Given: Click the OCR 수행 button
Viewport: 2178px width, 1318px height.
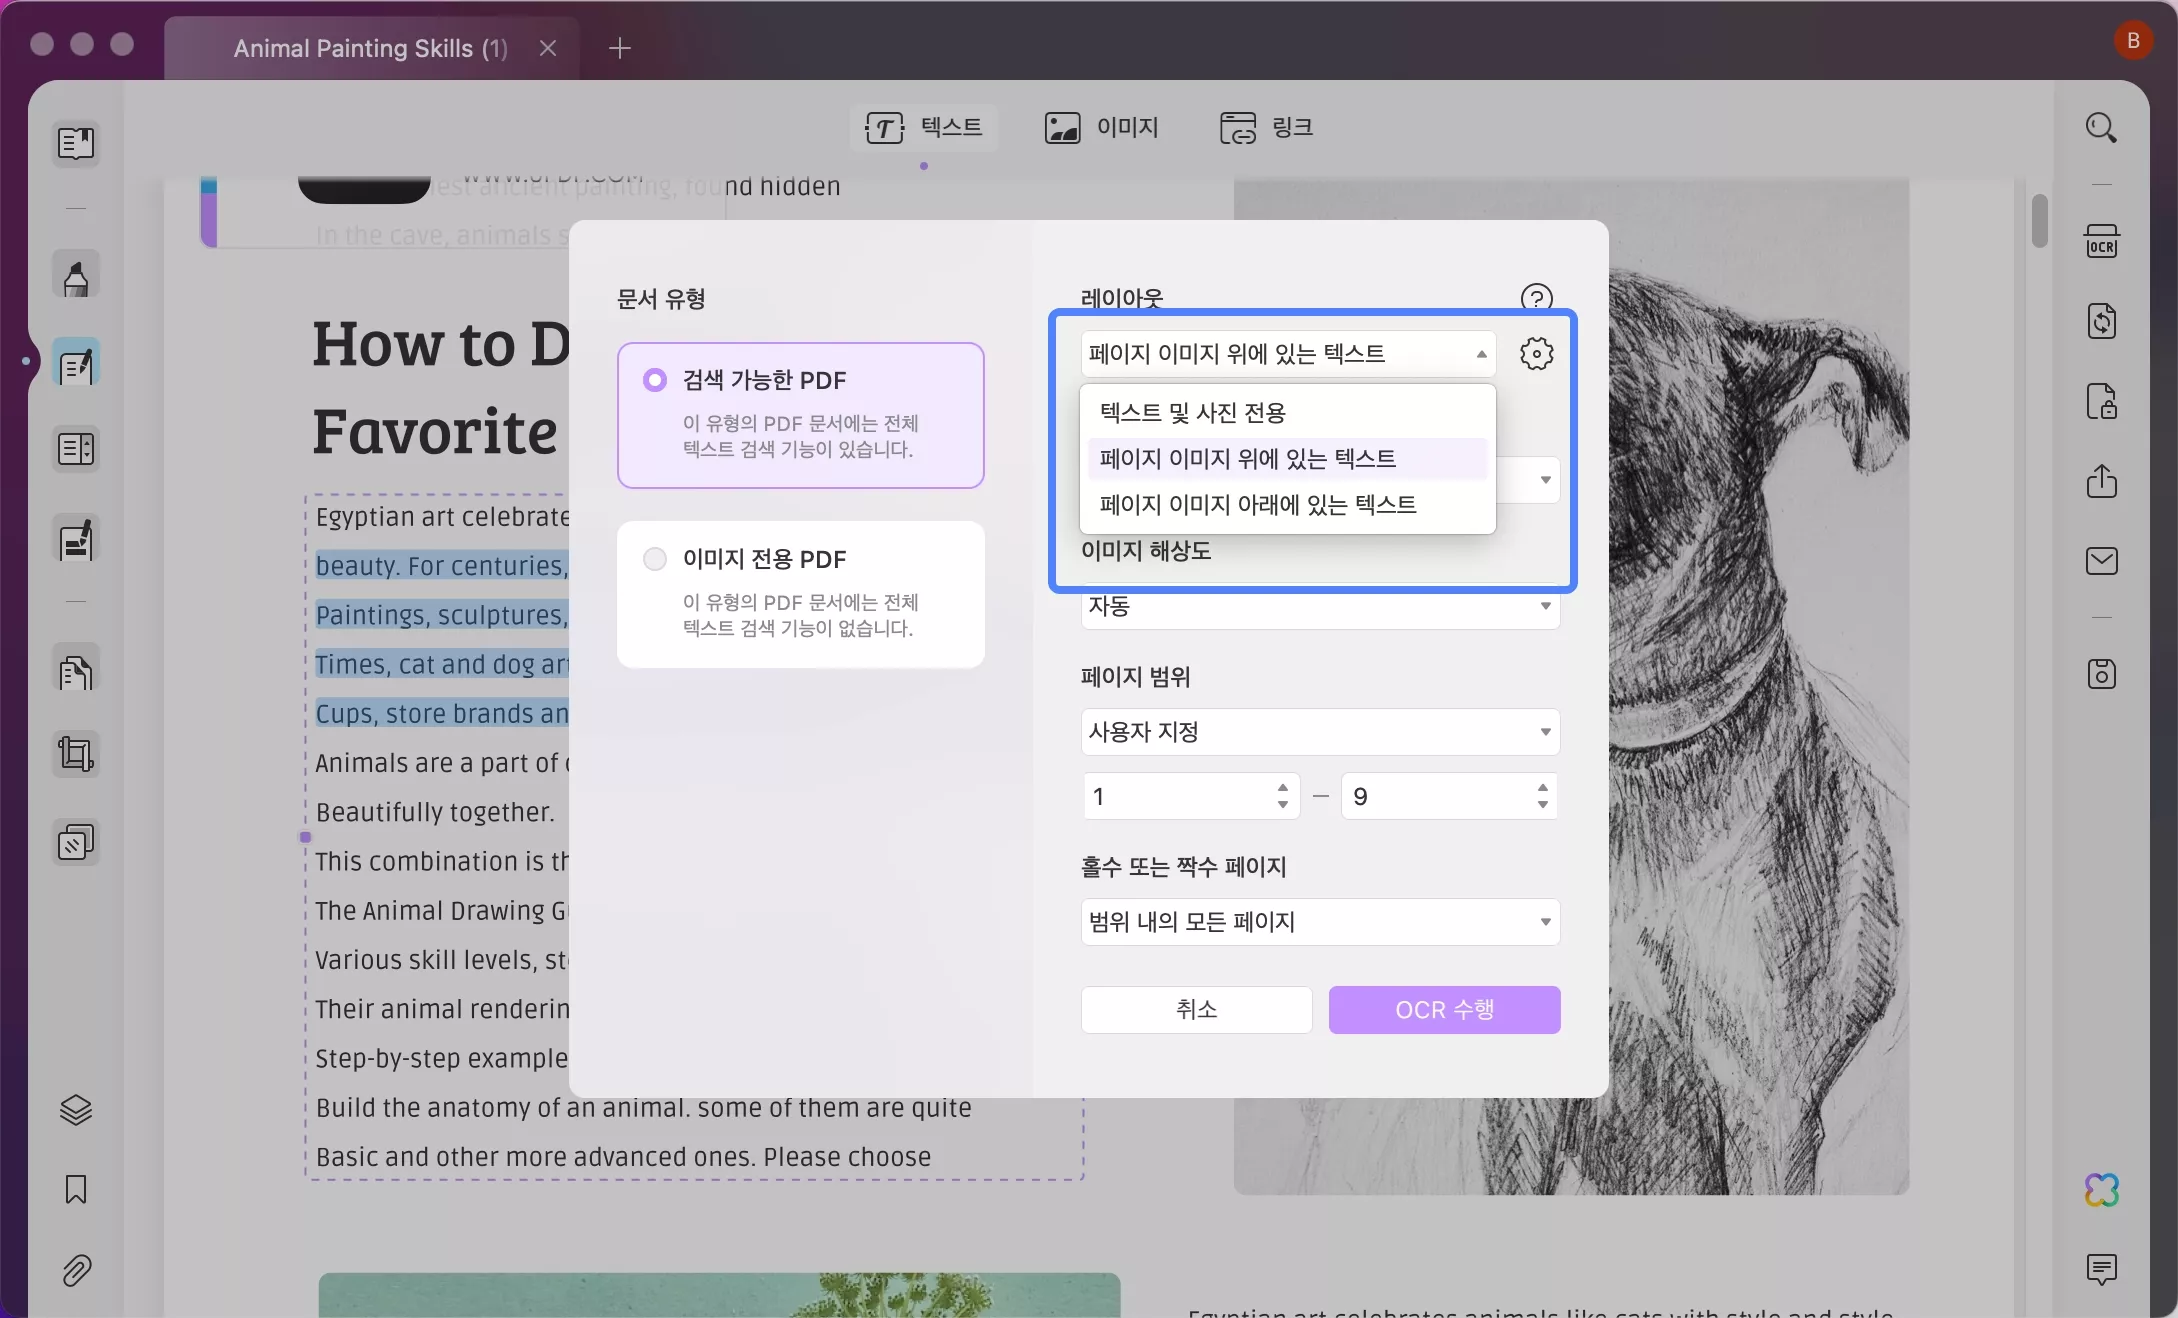Looking at the screenshot, I should [x=1444, y=1010].
